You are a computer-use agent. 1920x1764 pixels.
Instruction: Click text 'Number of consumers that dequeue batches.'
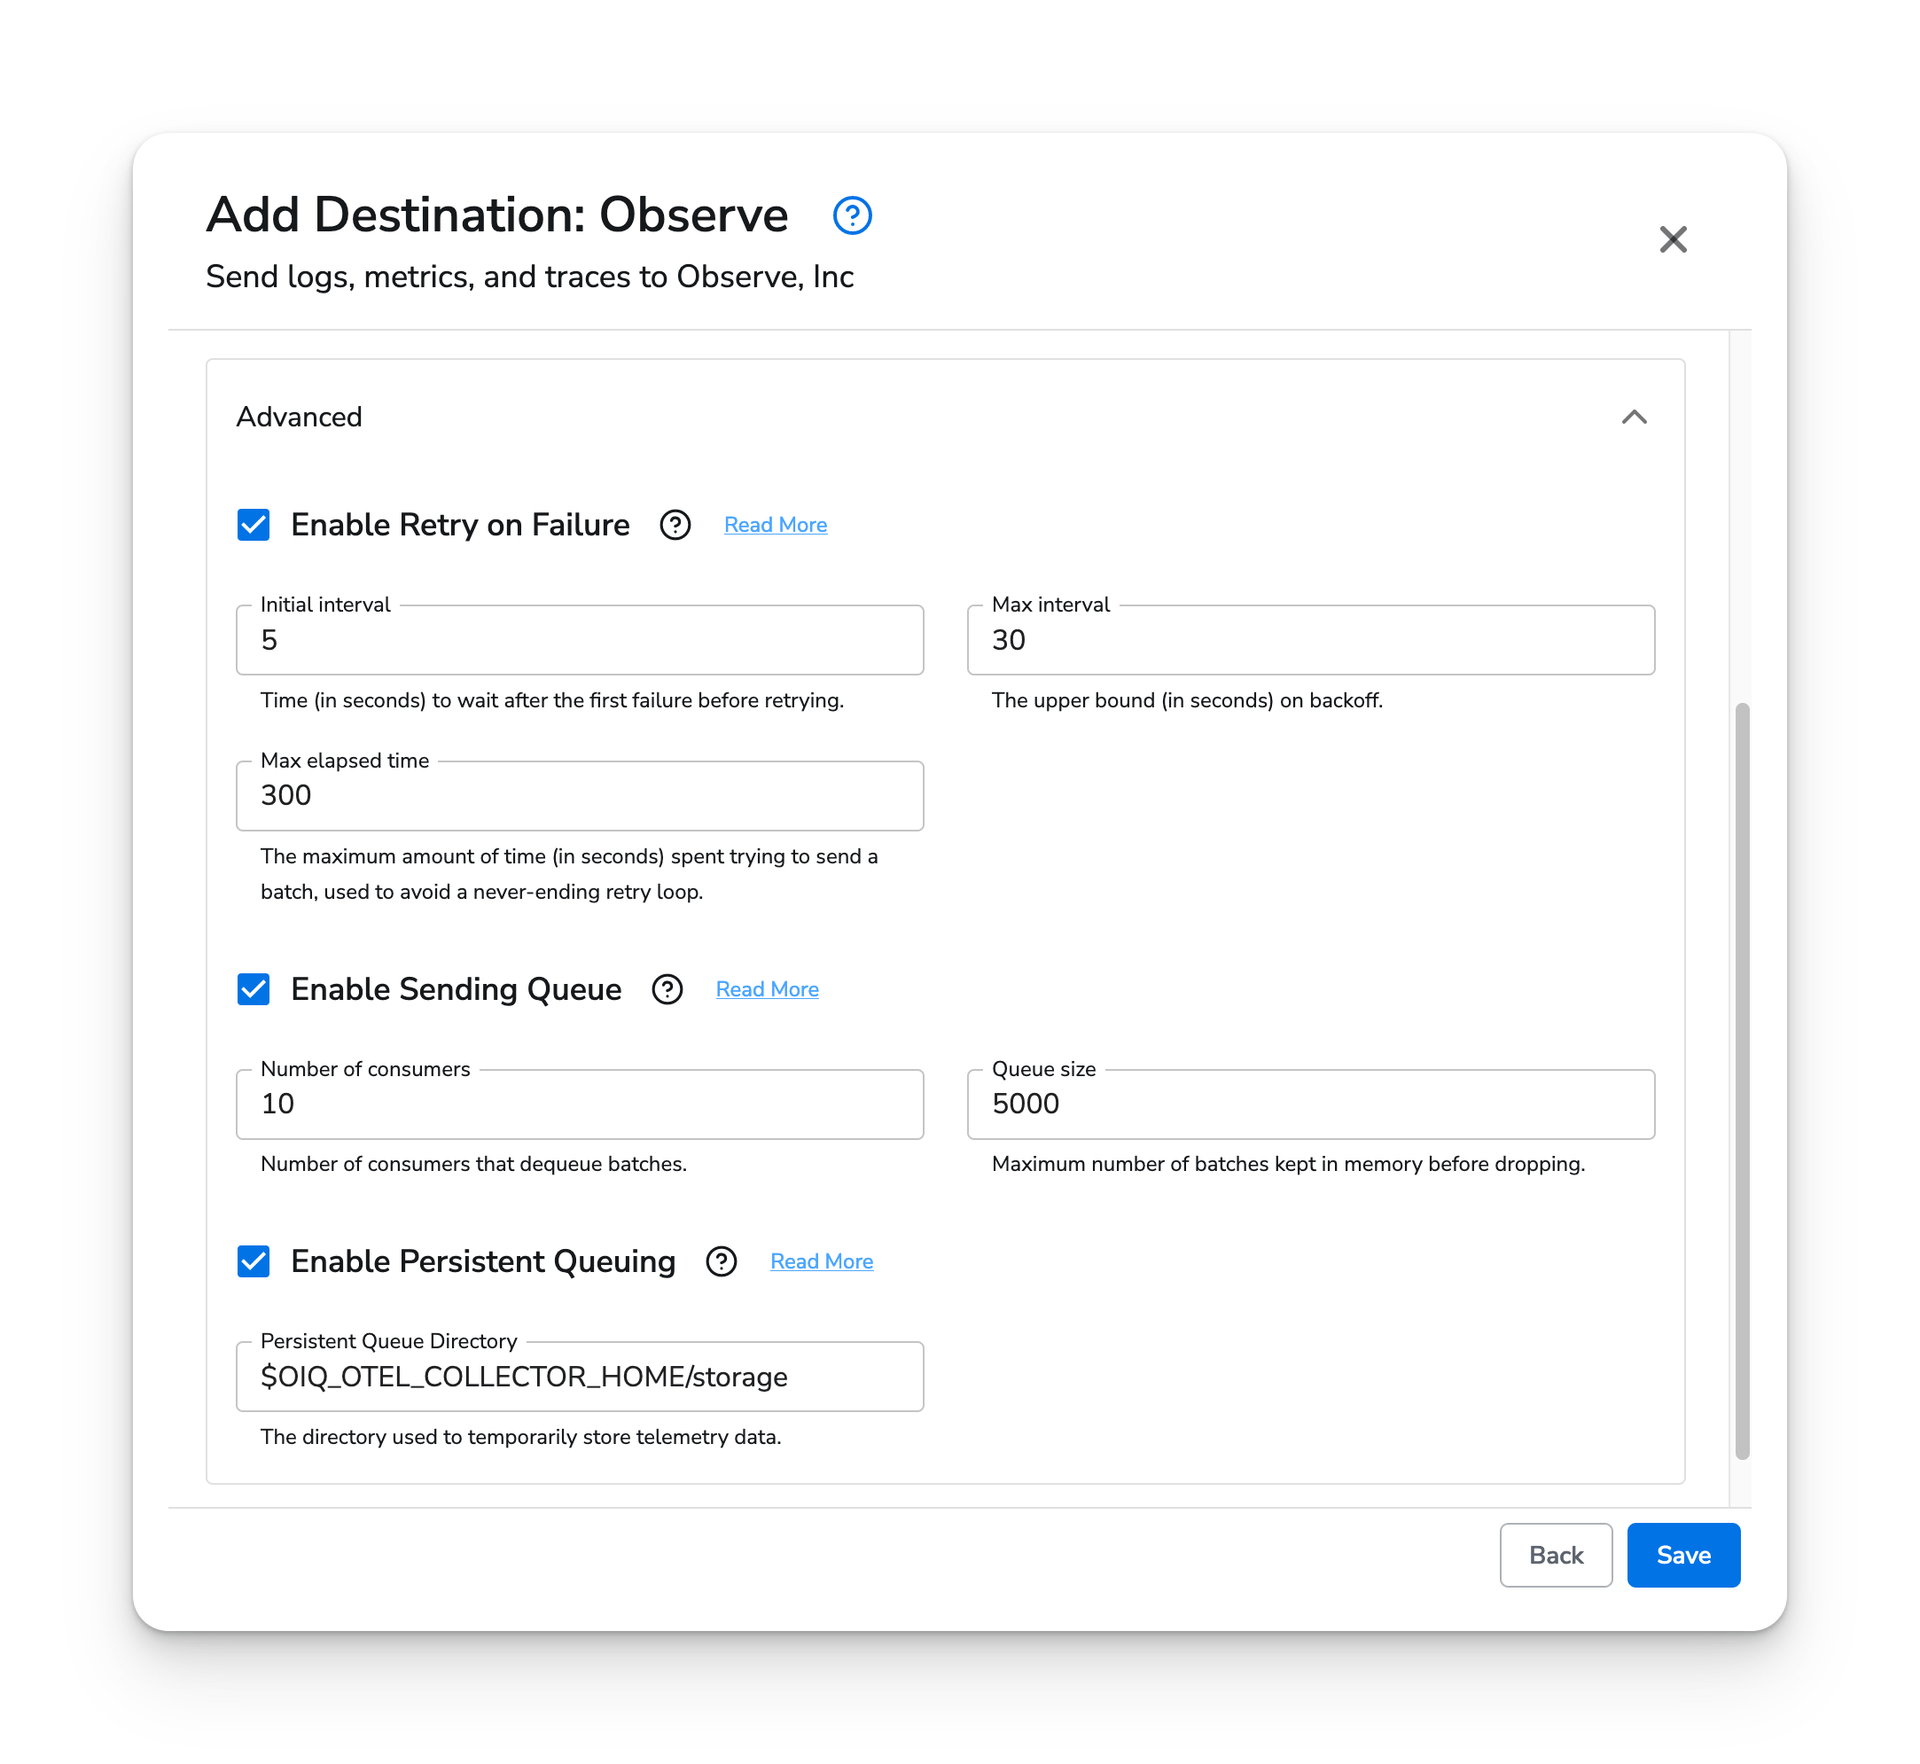click(x=473, y=1164)
